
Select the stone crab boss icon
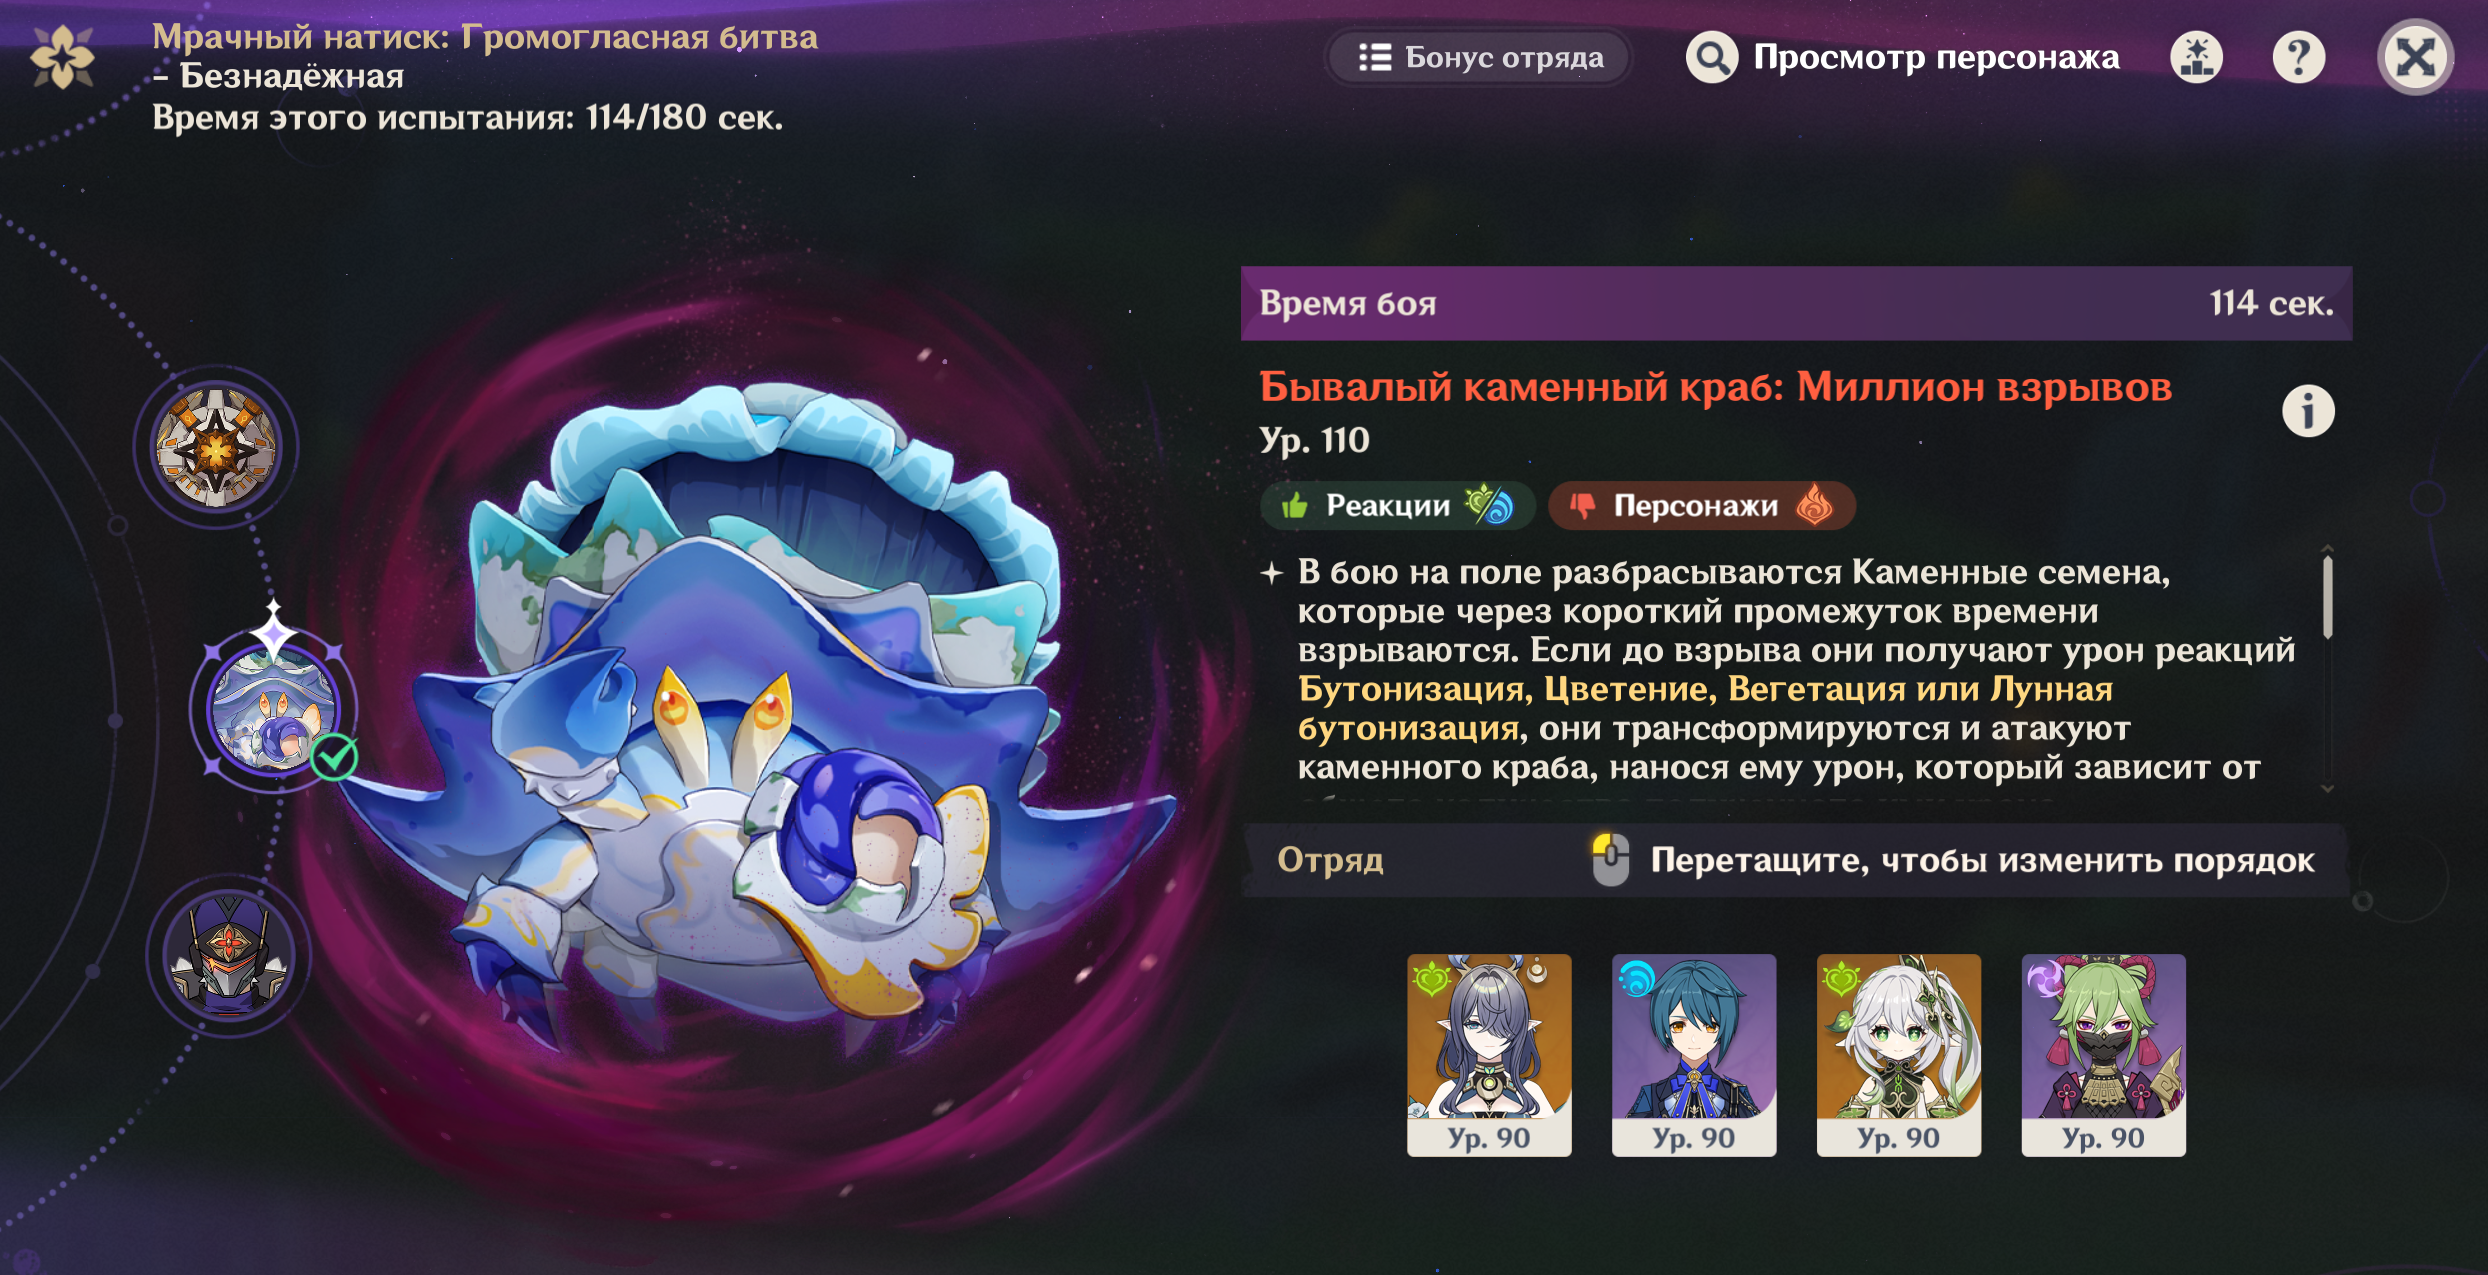(x=273, y=709)
